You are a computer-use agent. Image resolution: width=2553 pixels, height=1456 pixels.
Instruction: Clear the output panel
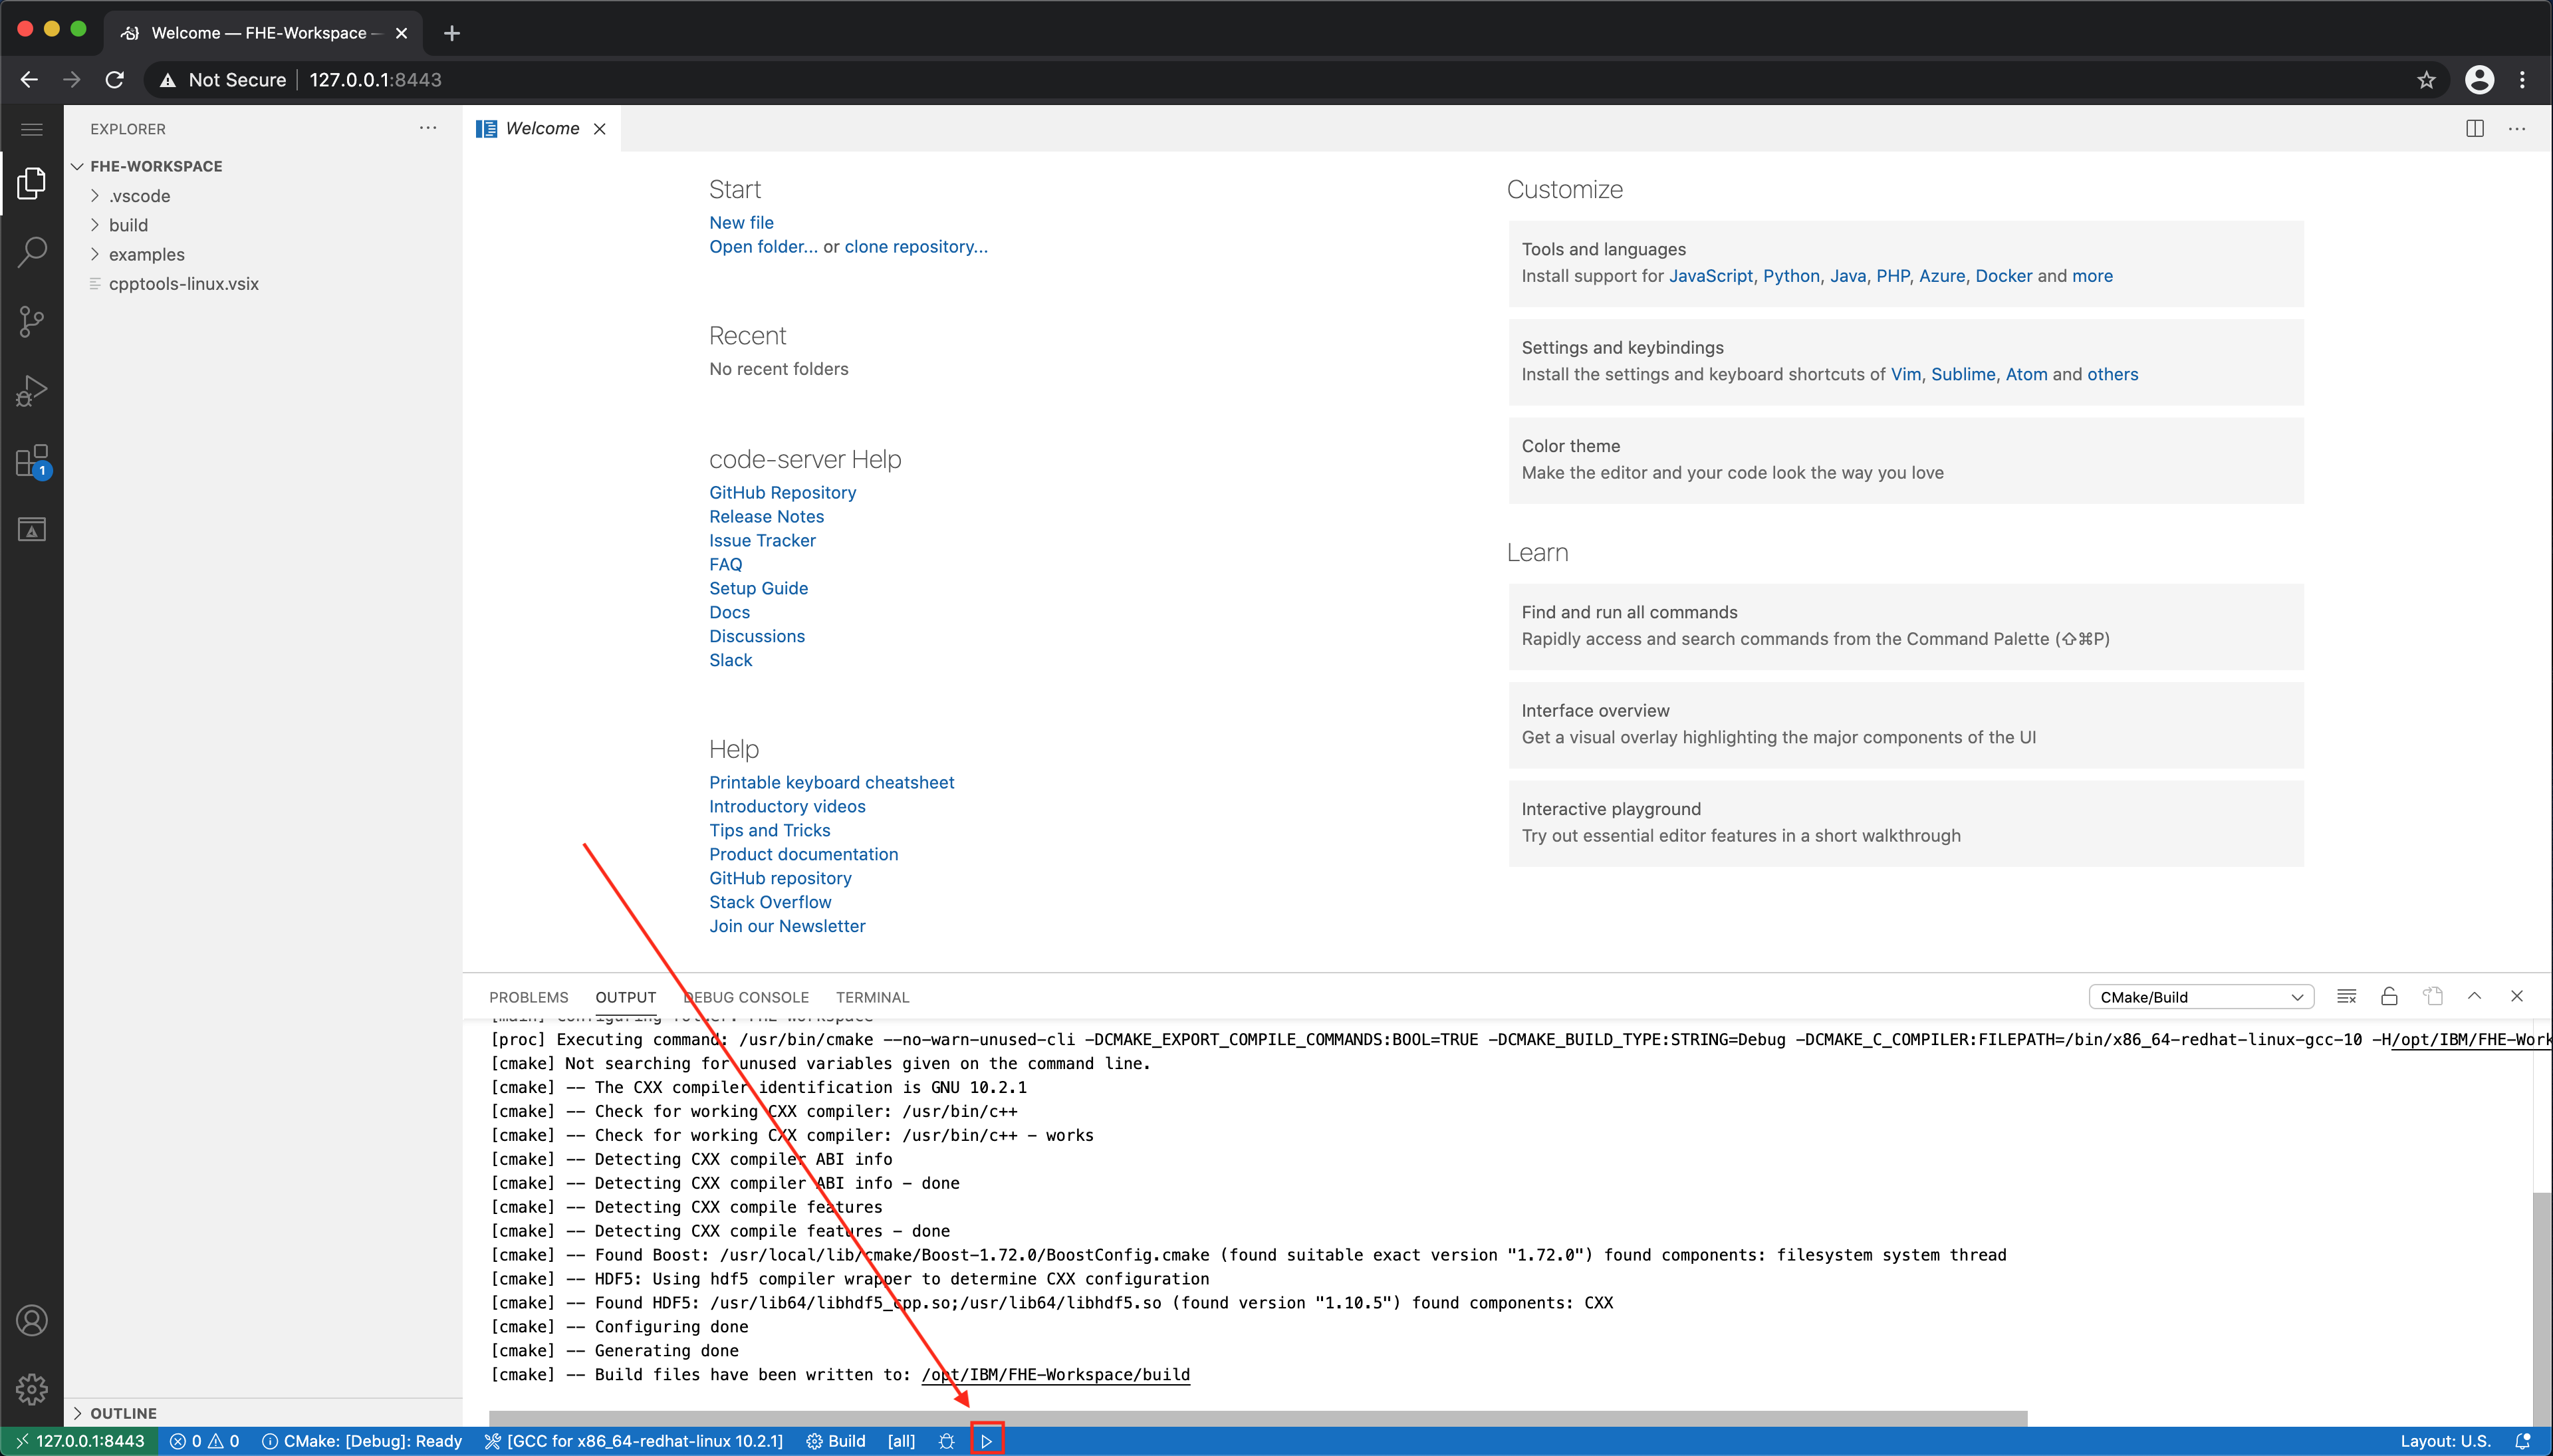coord(2347,996)
